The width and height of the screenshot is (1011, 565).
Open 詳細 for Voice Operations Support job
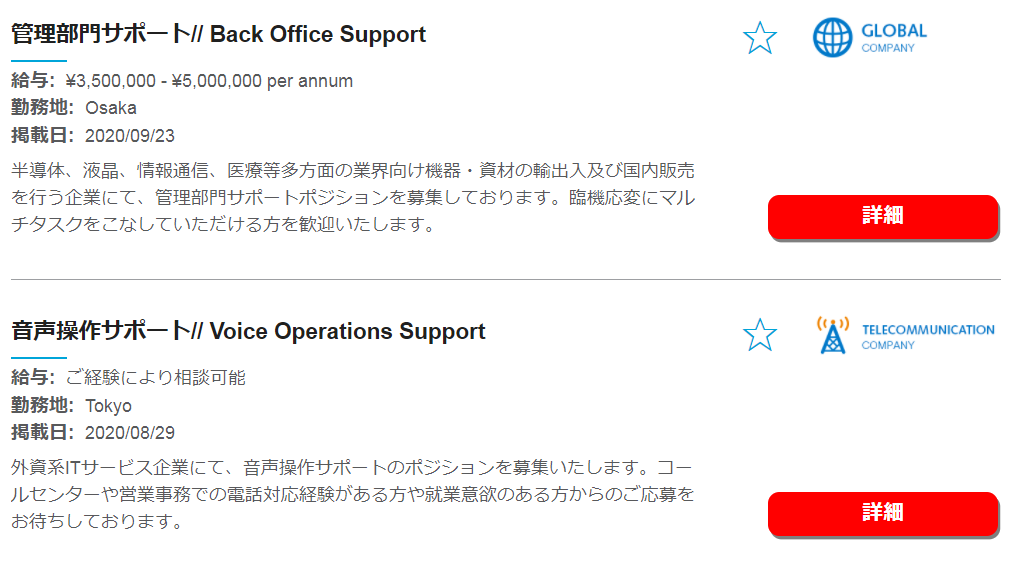(x=883, y=513)
